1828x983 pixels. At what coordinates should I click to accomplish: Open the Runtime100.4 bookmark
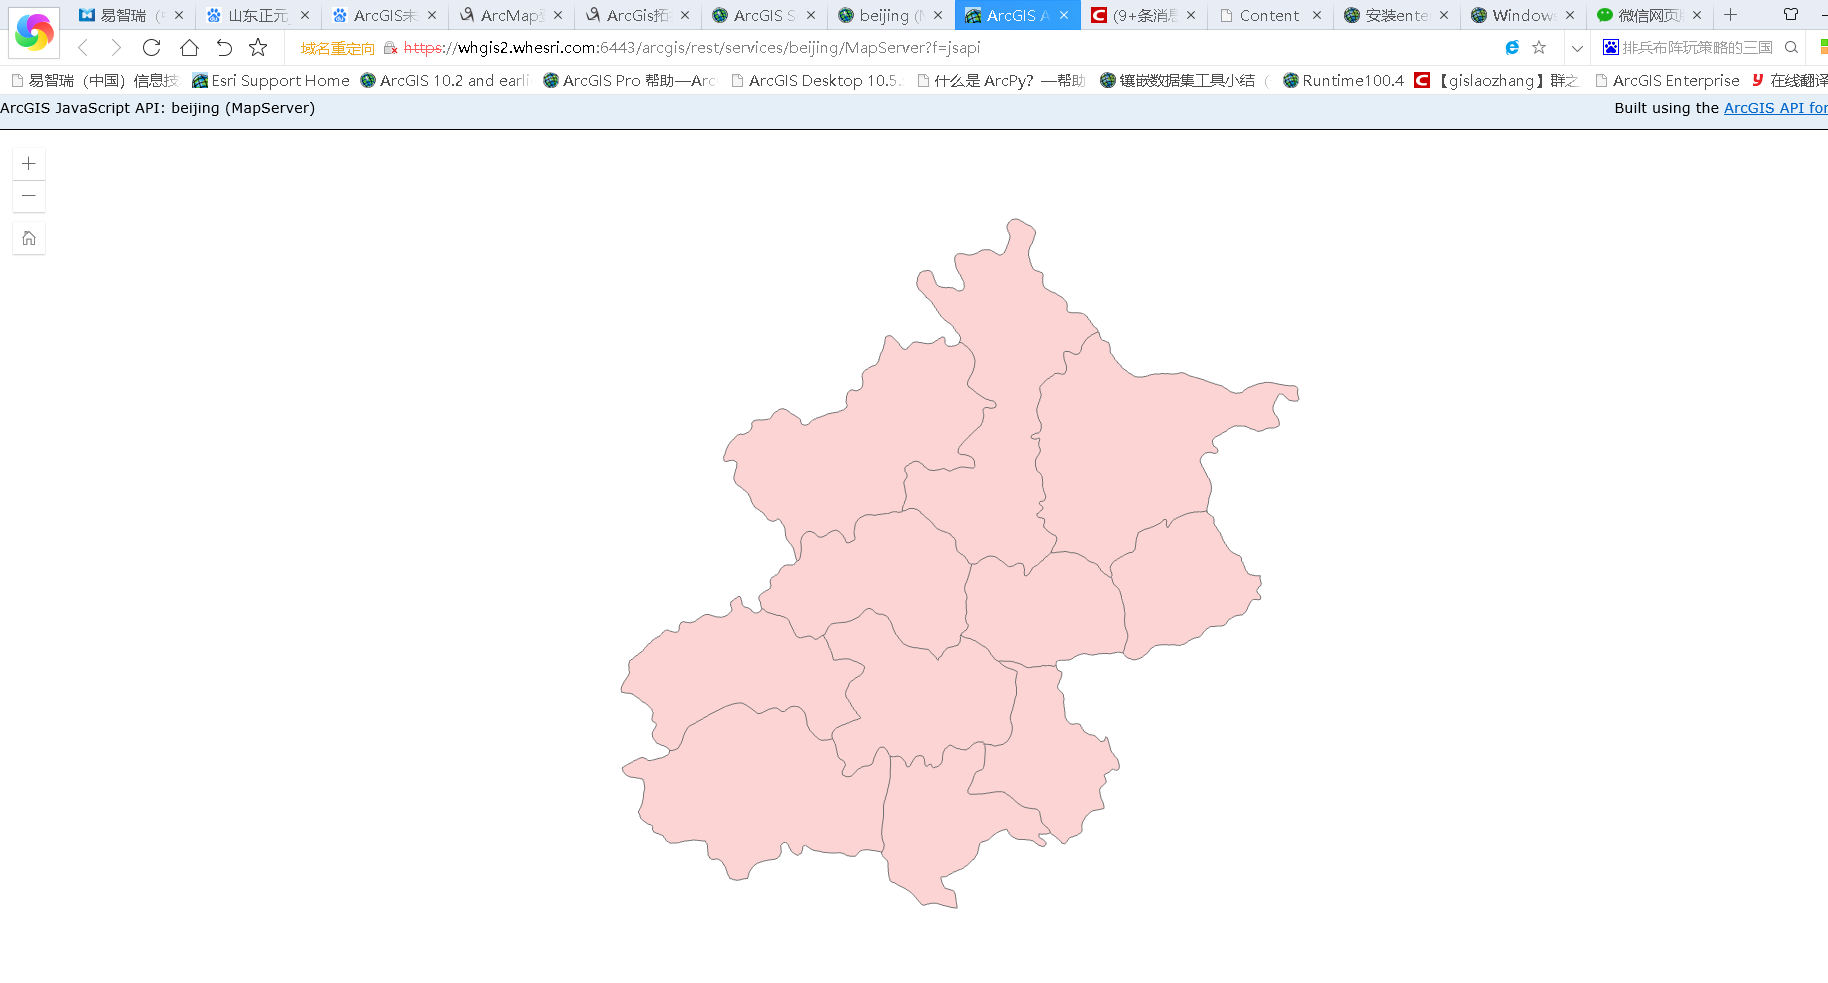click(x=1344, y=81)
